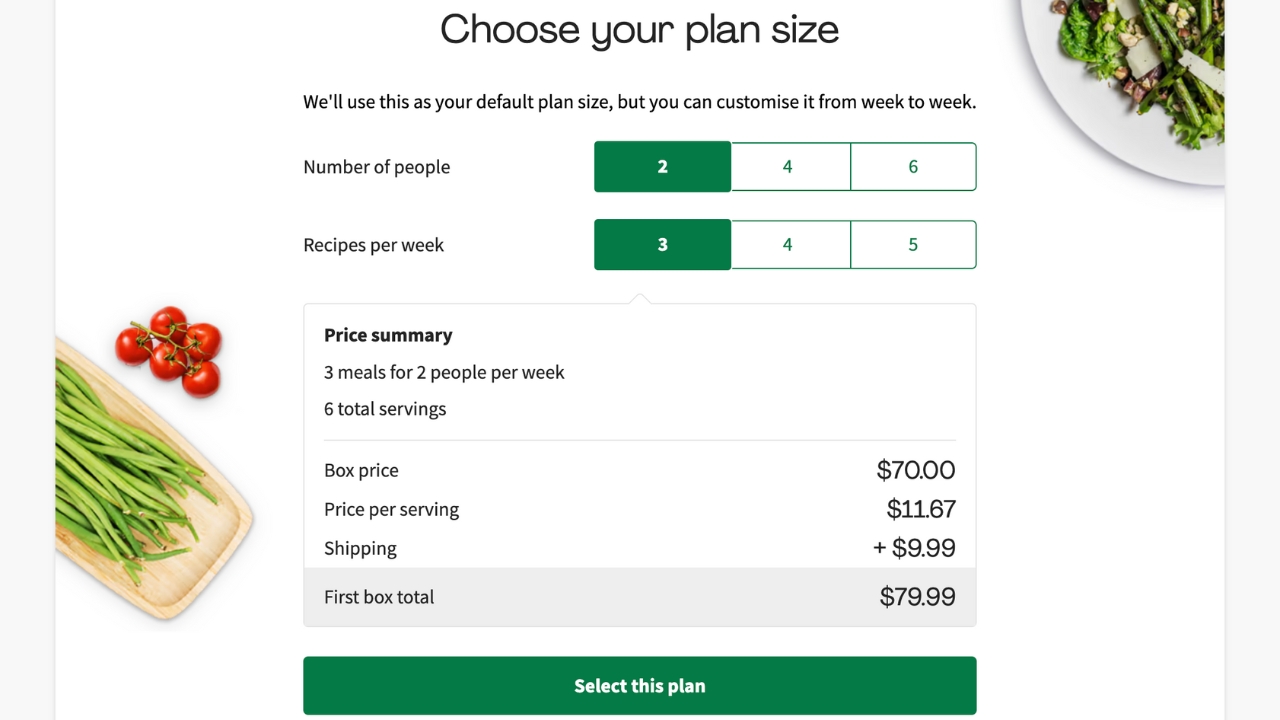Choose the highlighted "3" recipes option
This screenshot has width=1280, height=720.
(x=662, y=244)
